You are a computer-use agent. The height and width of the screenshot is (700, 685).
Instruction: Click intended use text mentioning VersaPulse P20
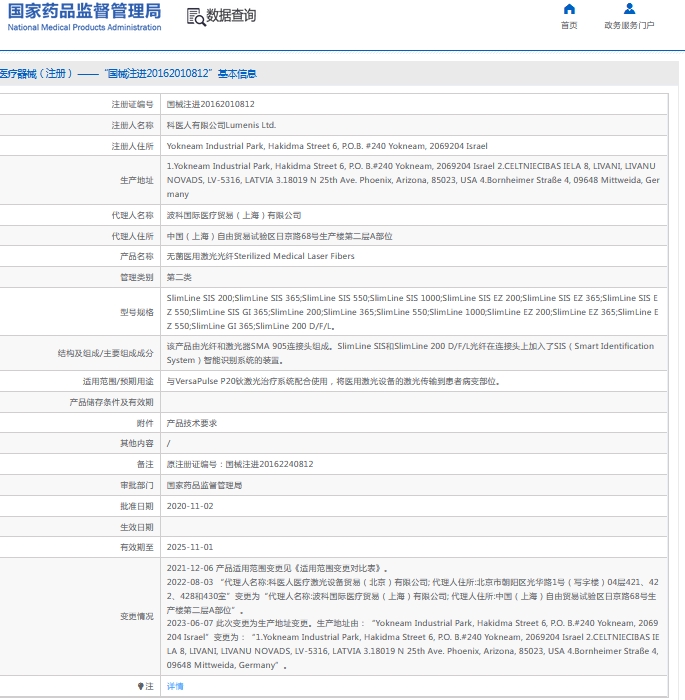pyautogui.click(x=333, y=381)
